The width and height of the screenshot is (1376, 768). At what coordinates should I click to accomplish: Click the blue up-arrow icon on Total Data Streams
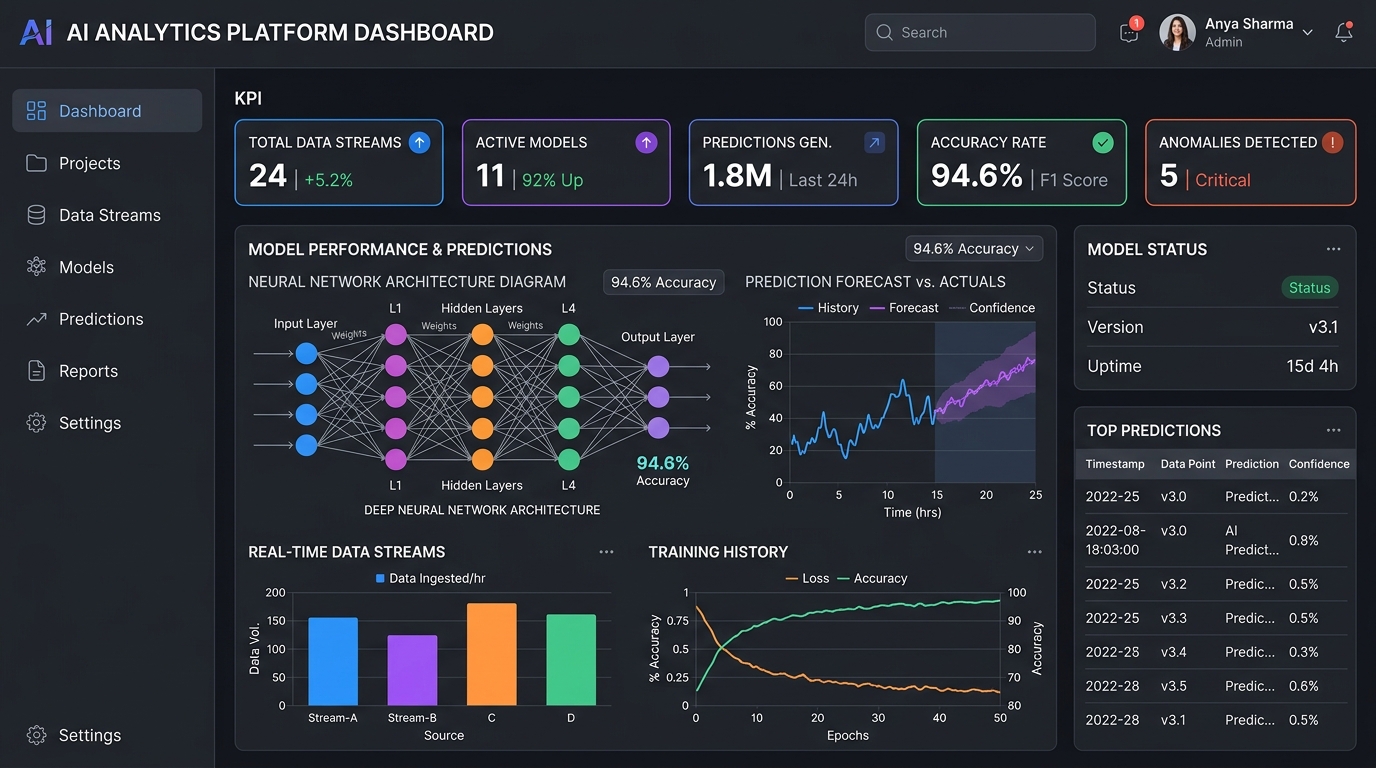click(x=420, y=143)
